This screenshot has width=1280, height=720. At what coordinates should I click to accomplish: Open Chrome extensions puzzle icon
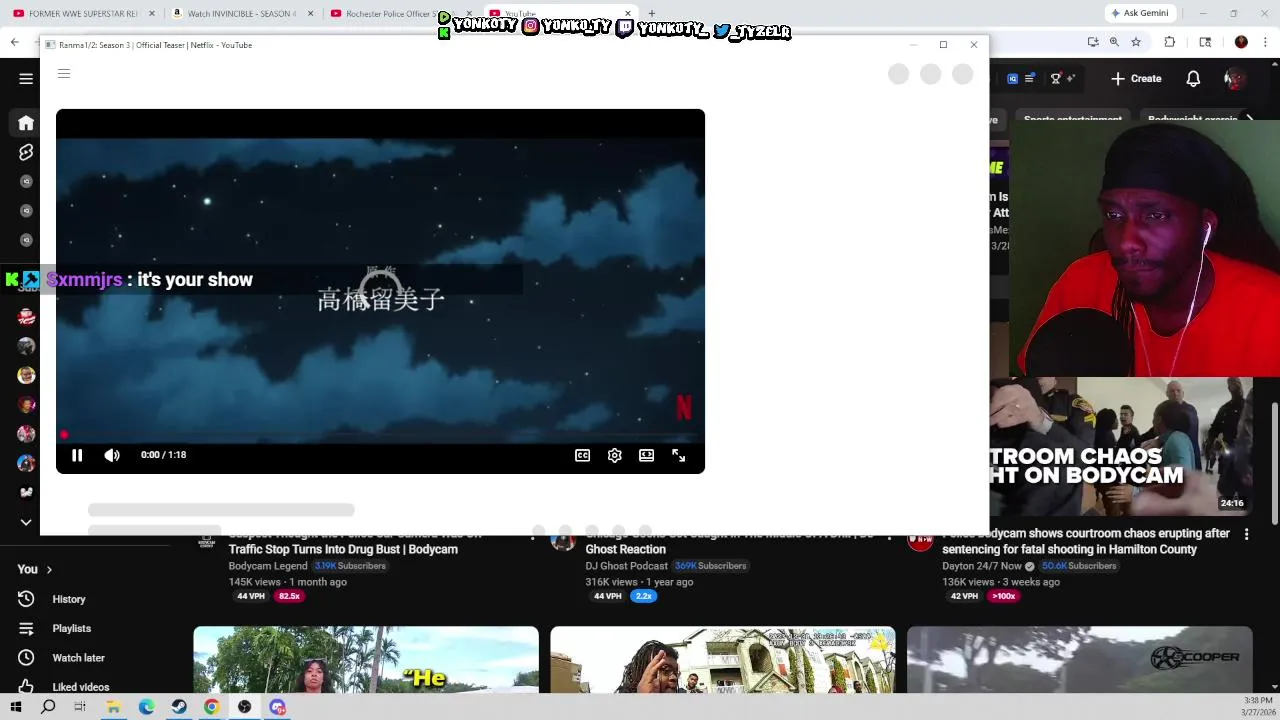tap(1170, 42)
